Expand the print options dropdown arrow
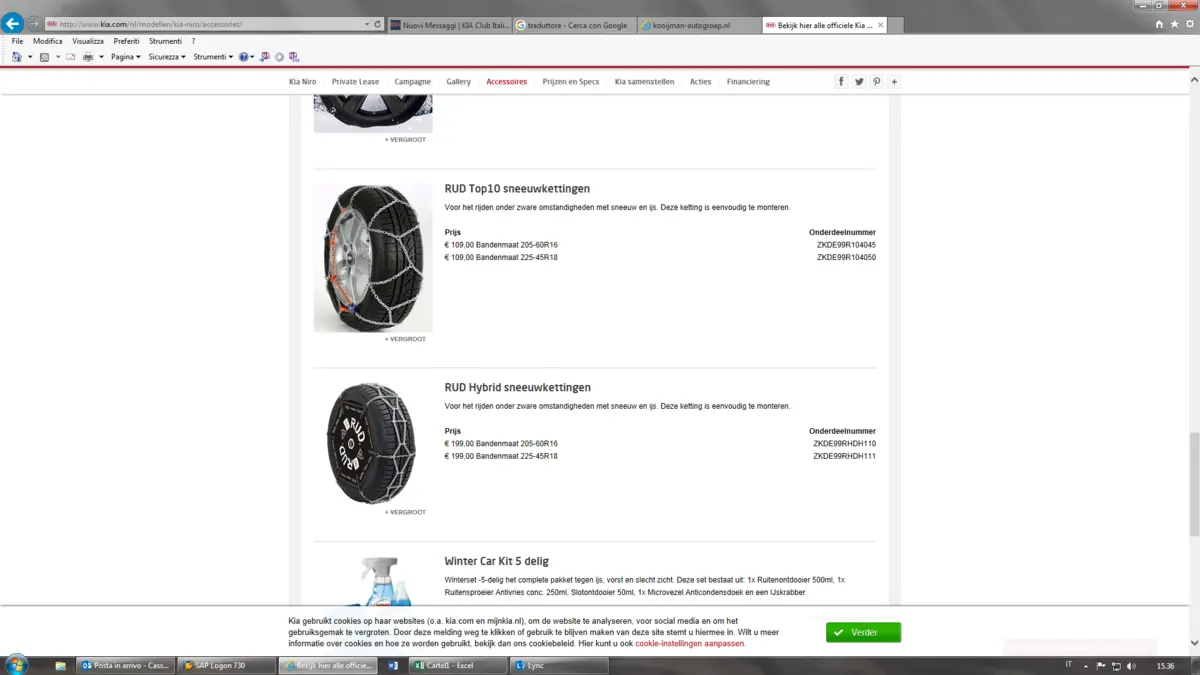Viewport: 1200px width, 675px height. (x=101, y=57)
